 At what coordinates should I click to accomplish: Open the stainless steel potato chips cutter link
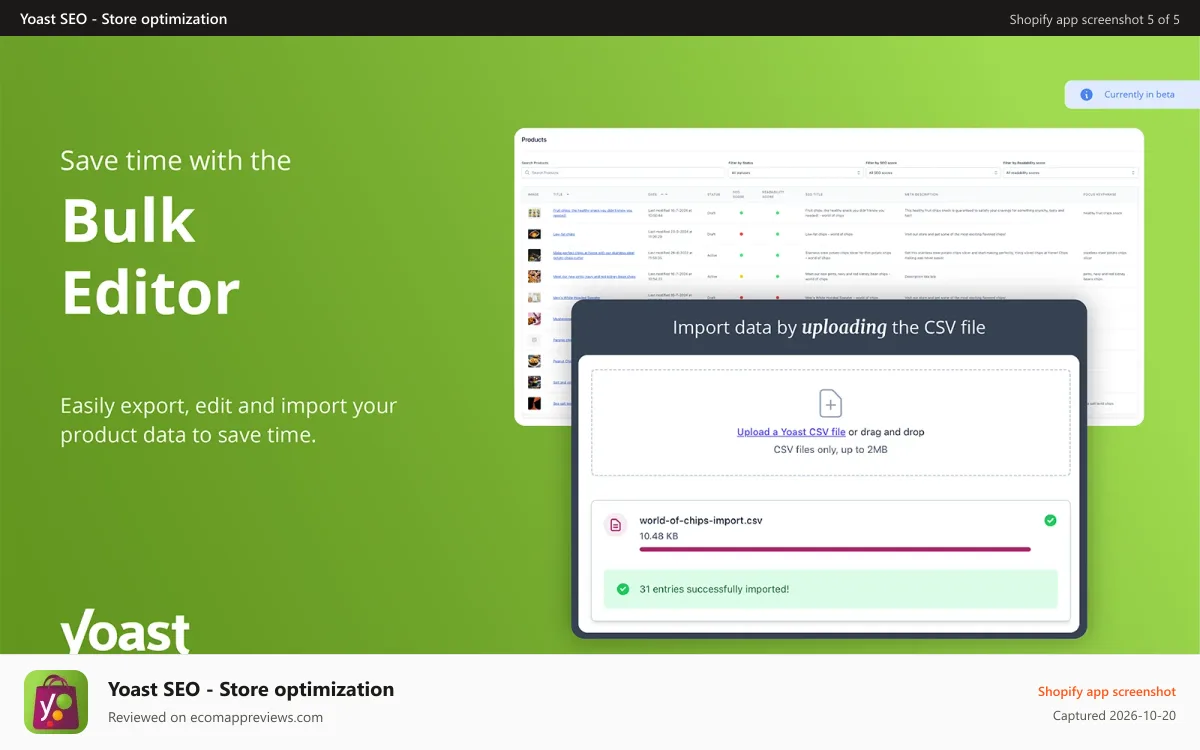[594, 255]
